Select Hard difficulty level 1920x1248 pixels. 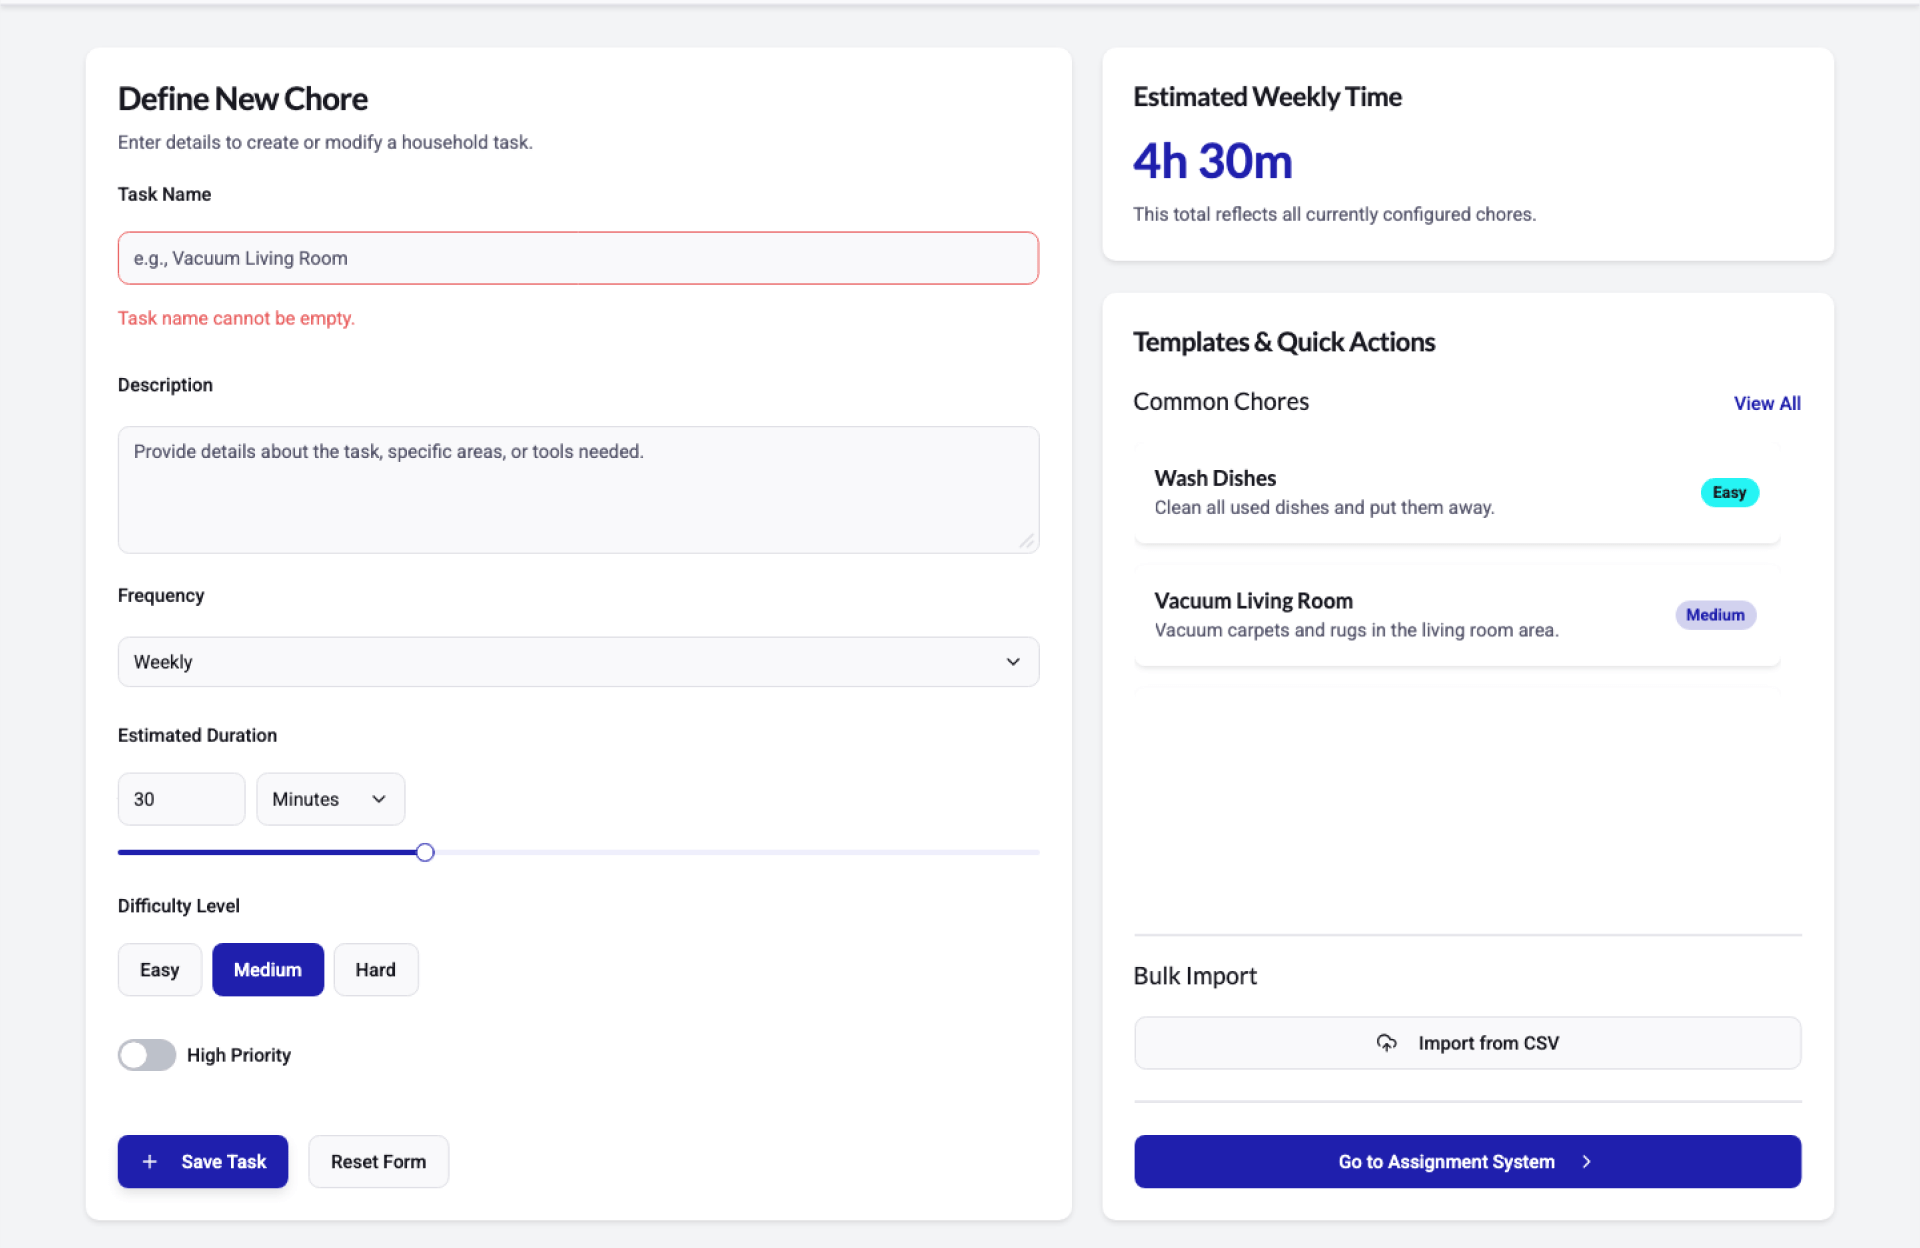click(375, 970)
